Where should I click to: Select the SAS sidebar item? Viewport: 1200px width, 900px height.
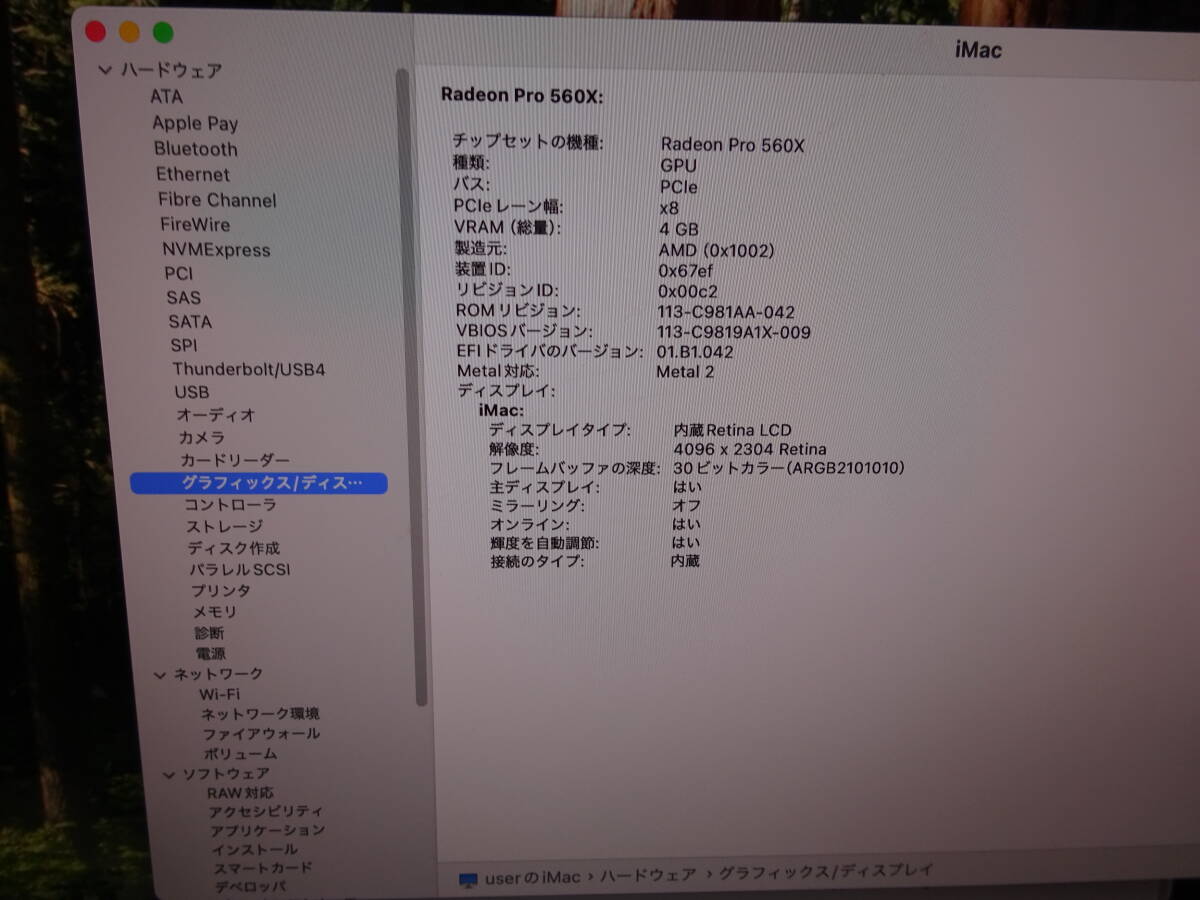pos(184,298)
